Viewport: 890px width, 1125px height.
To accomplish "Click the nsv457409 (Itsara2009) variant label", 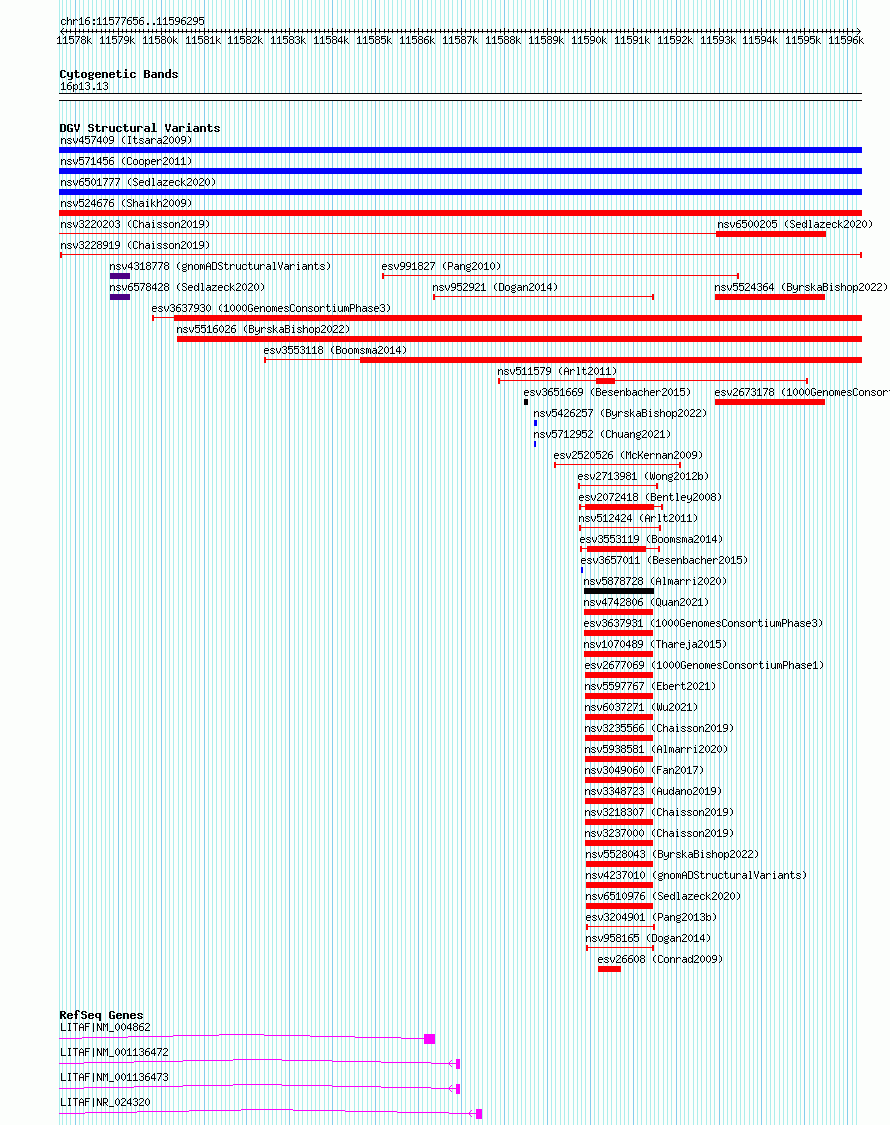I will [126, 141].
